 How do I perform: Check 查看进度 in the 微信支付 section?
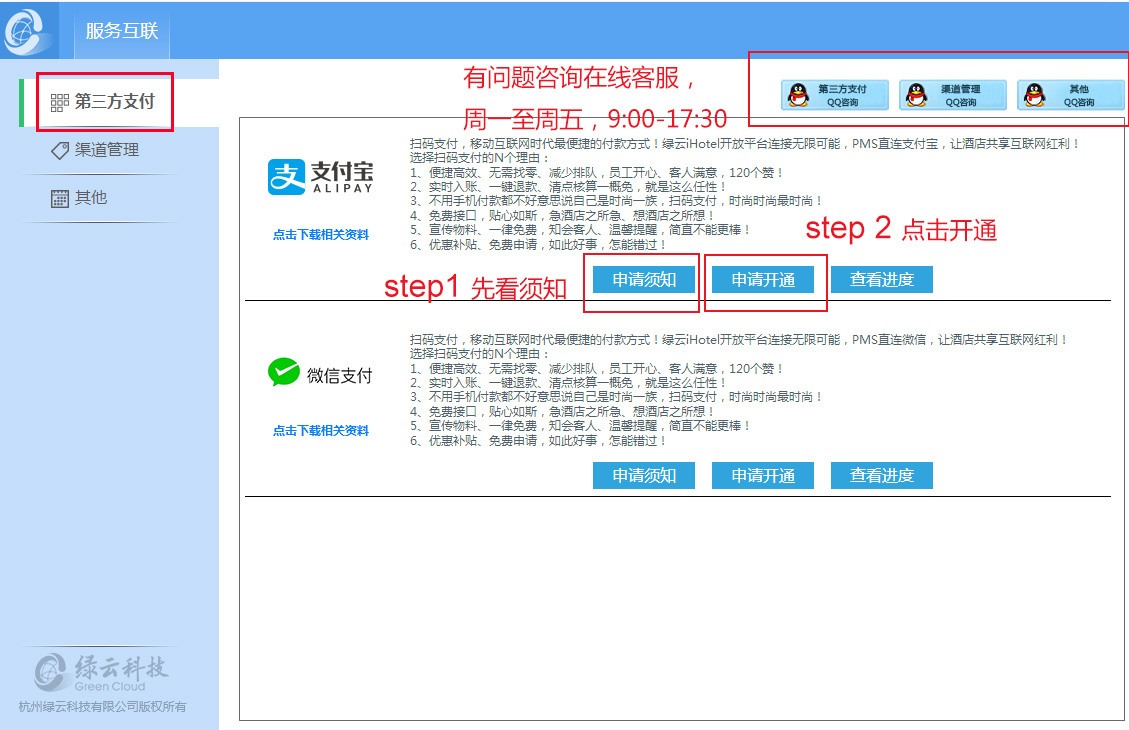point(881,475)
